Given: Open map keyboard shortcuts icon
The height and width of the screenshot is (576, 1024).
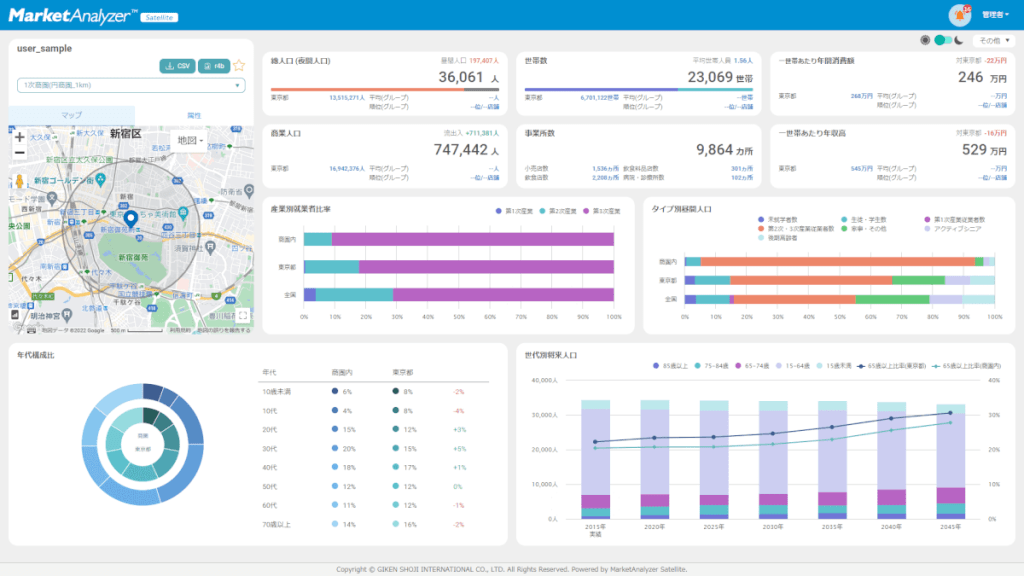Looking at the screenshot, I should 31,330.
